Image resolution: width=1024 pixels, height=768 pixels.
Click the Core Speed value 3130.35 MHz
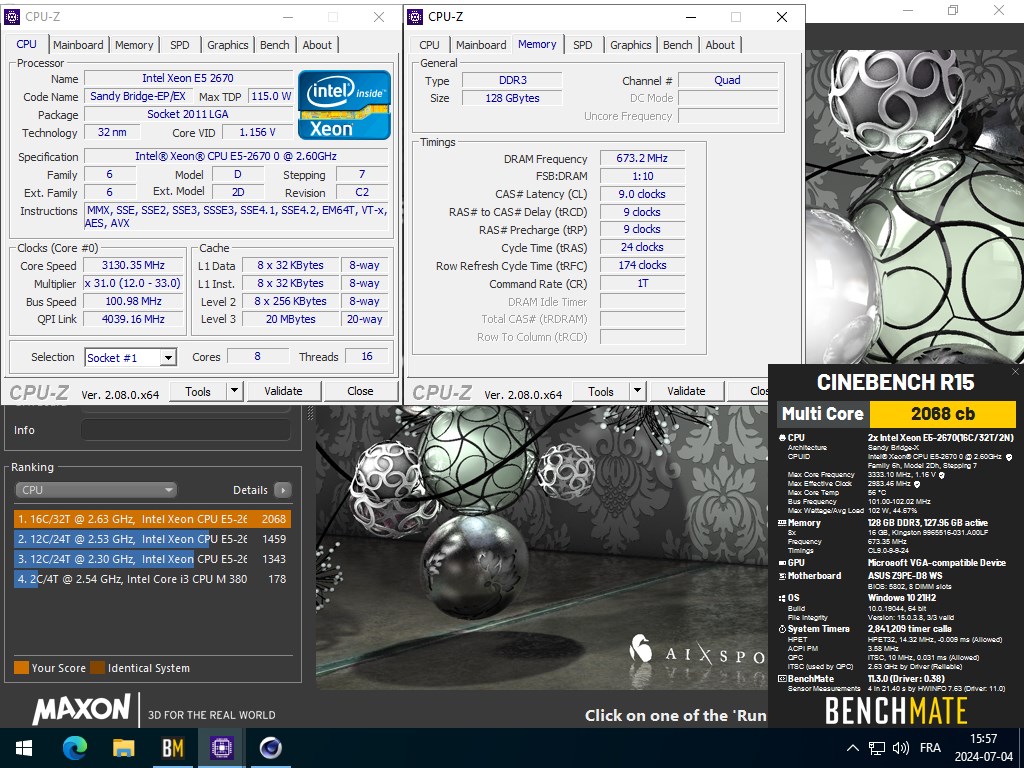click(133, 265)
